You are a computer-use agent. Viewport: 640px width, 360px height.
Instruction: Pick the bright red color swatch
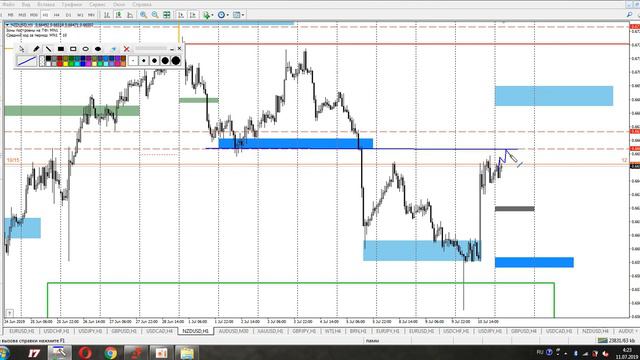click(60, 64)
